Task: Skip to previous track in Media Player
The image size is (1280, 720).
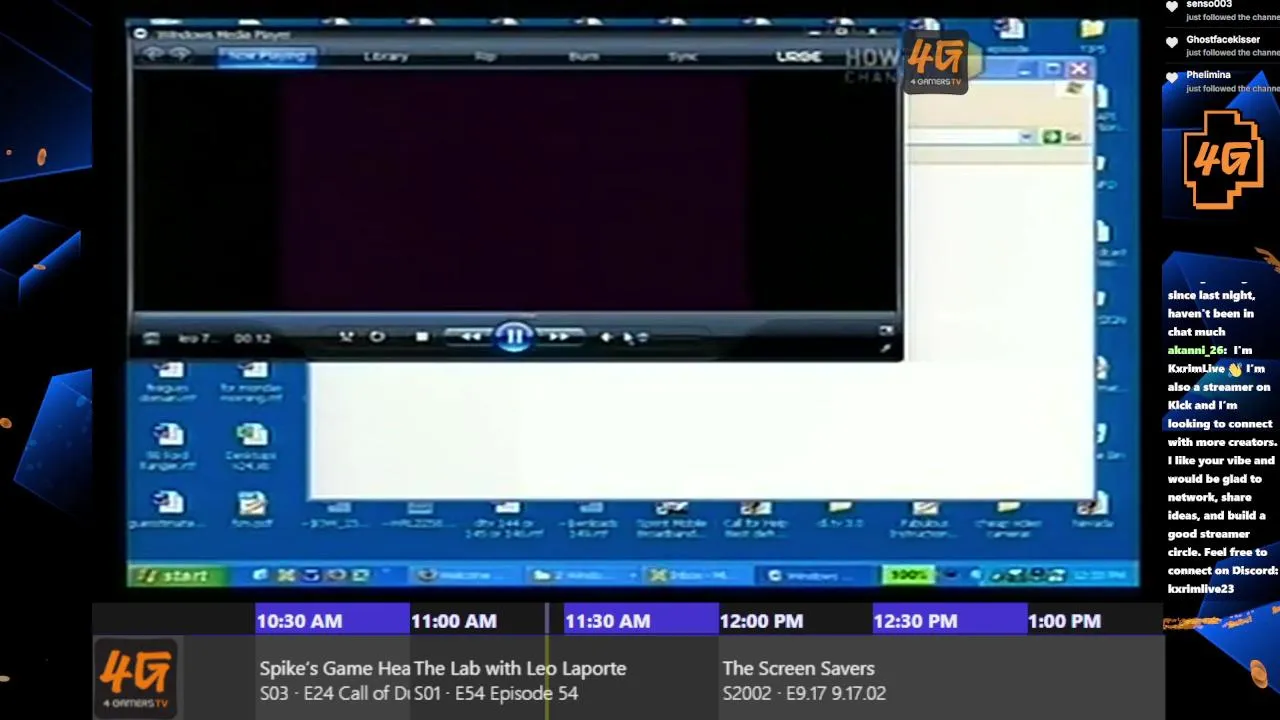Action: (470, 338)
